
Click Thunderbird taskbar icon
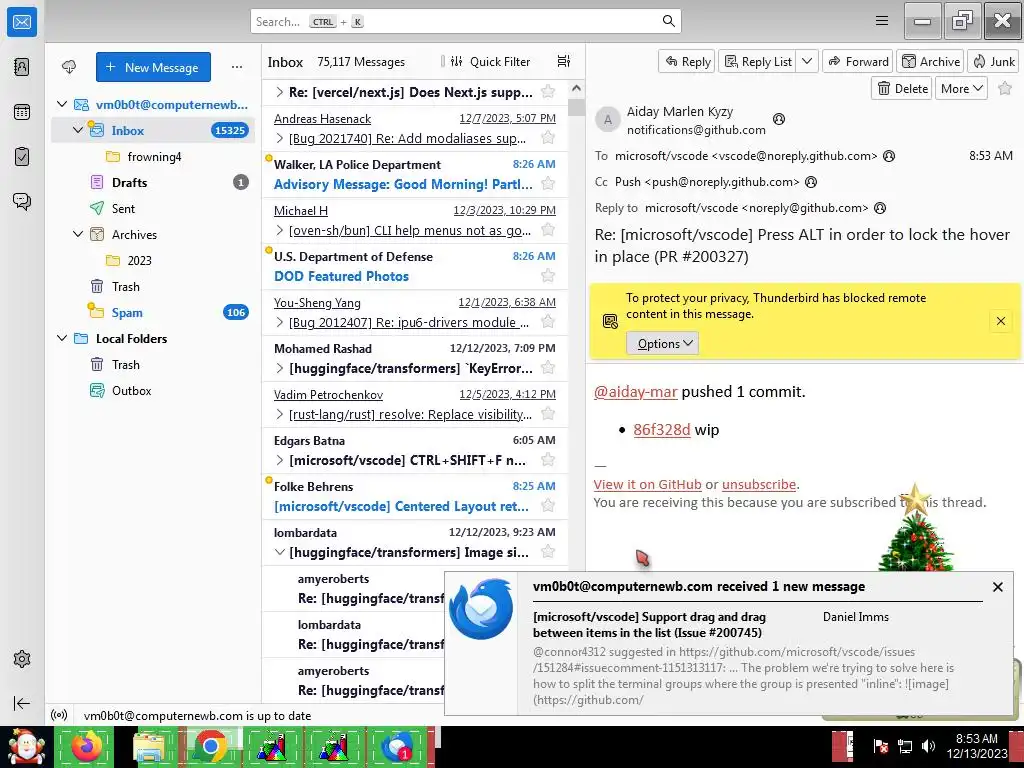click(x=396, y=746)
